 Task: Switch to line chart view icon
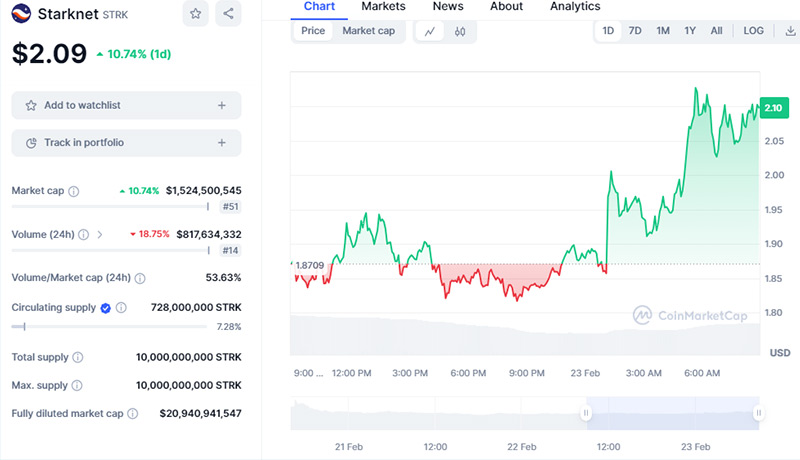click(430, 31)
